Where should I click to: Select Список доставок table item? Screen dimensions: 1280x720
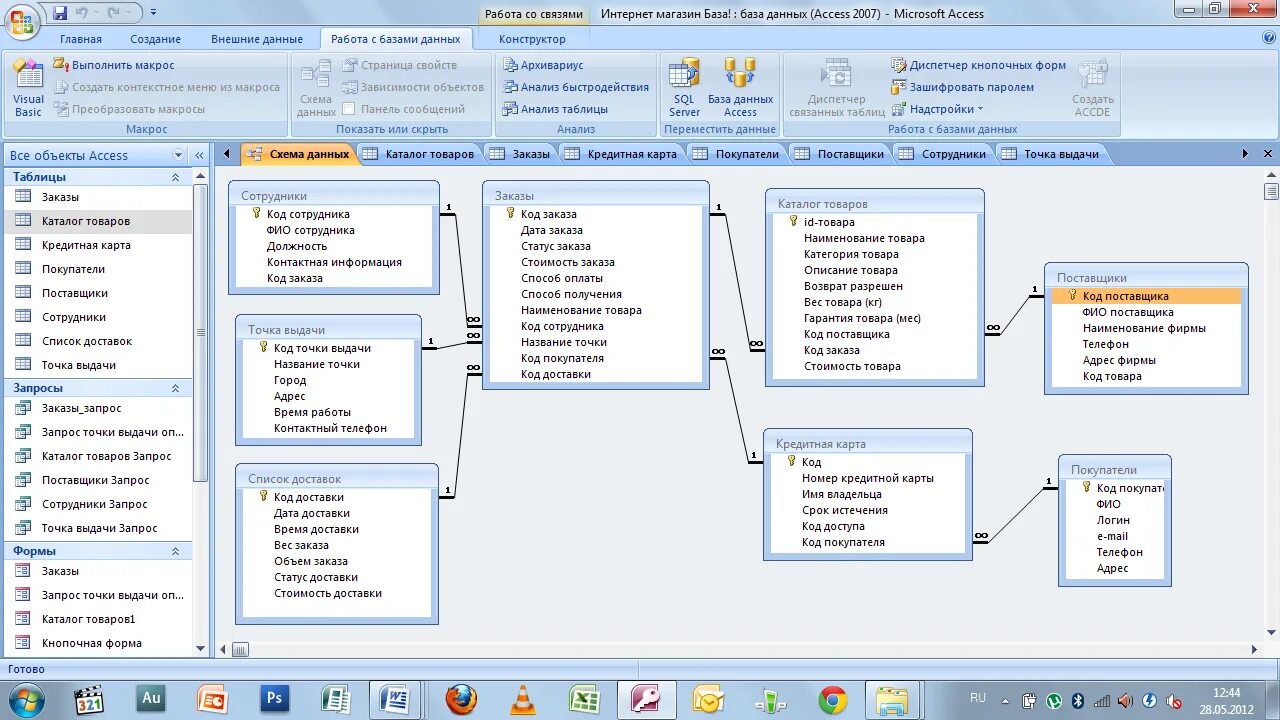[97, 341]
